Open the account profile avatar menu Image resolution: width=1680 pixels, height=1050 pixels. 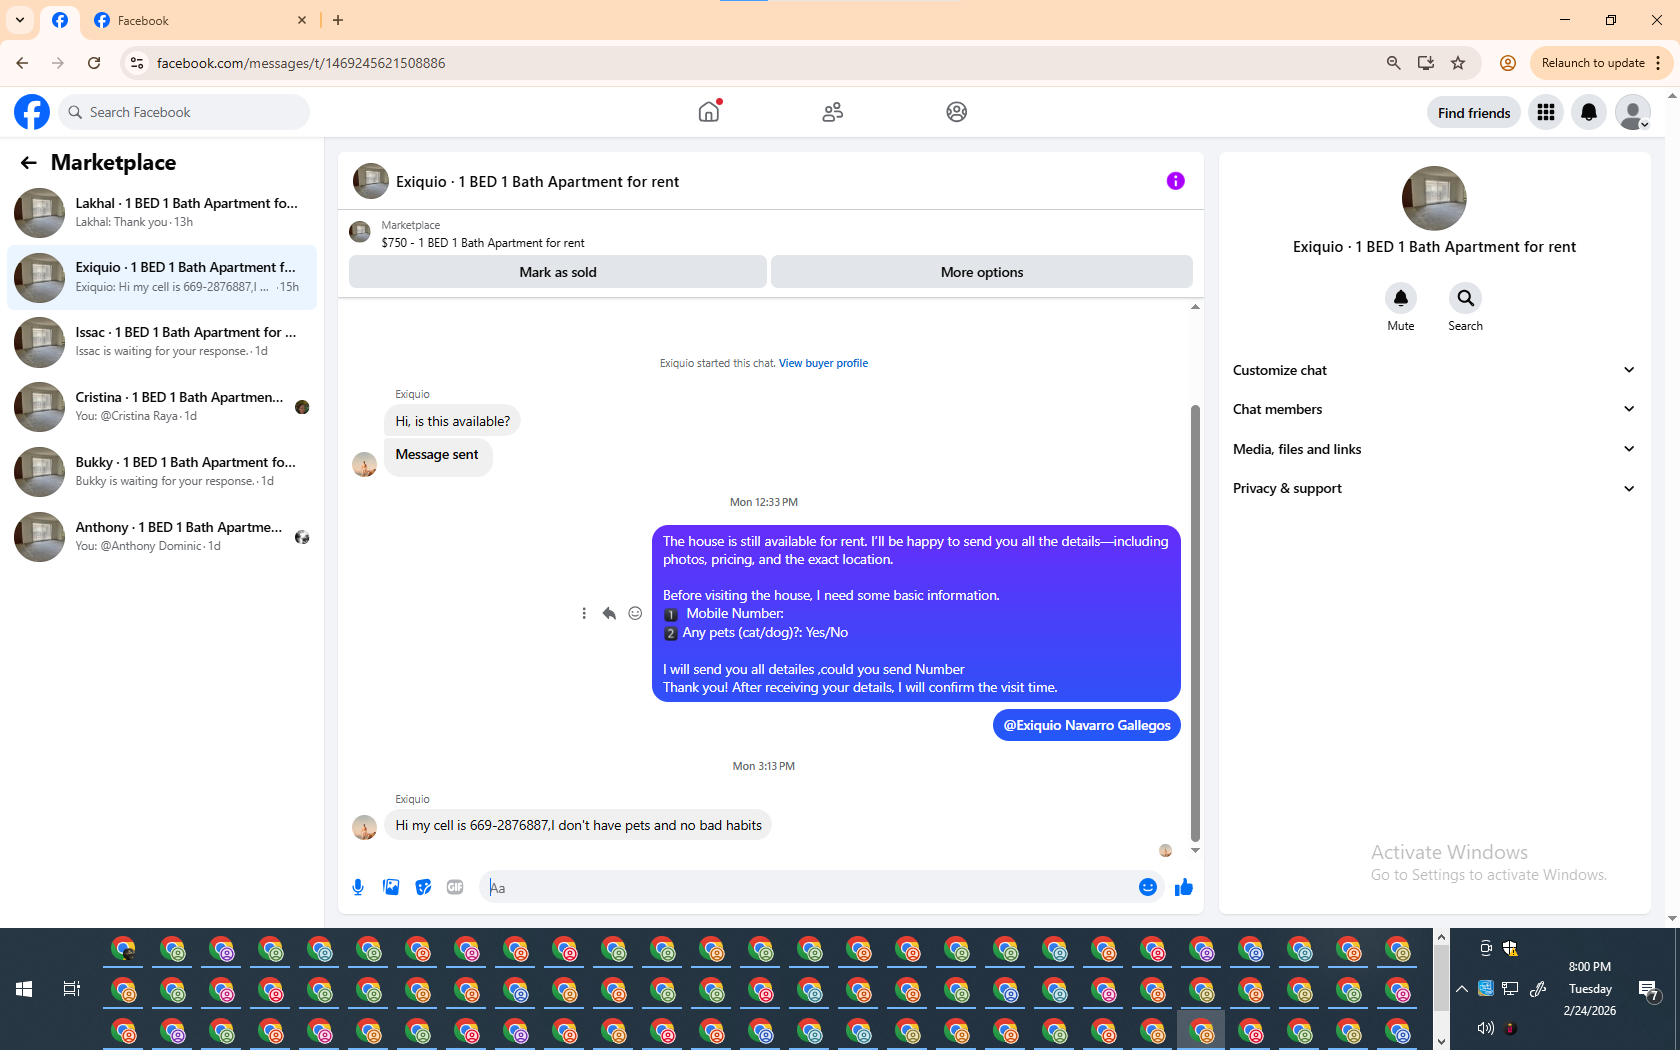[x=1633, y=113]
